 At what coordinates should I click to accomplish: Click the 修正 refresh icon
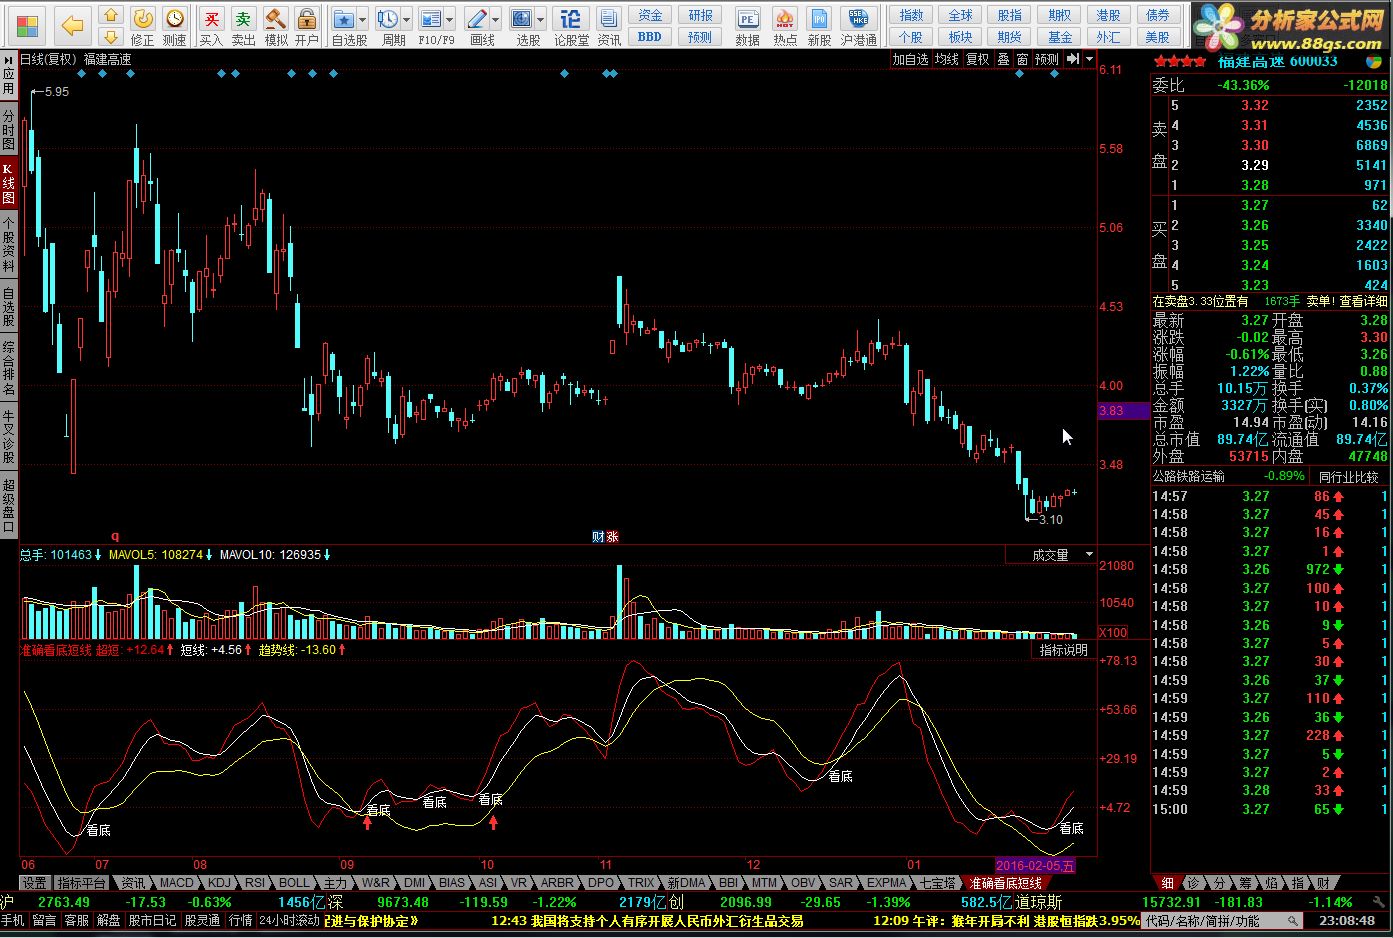pos(143,18)
